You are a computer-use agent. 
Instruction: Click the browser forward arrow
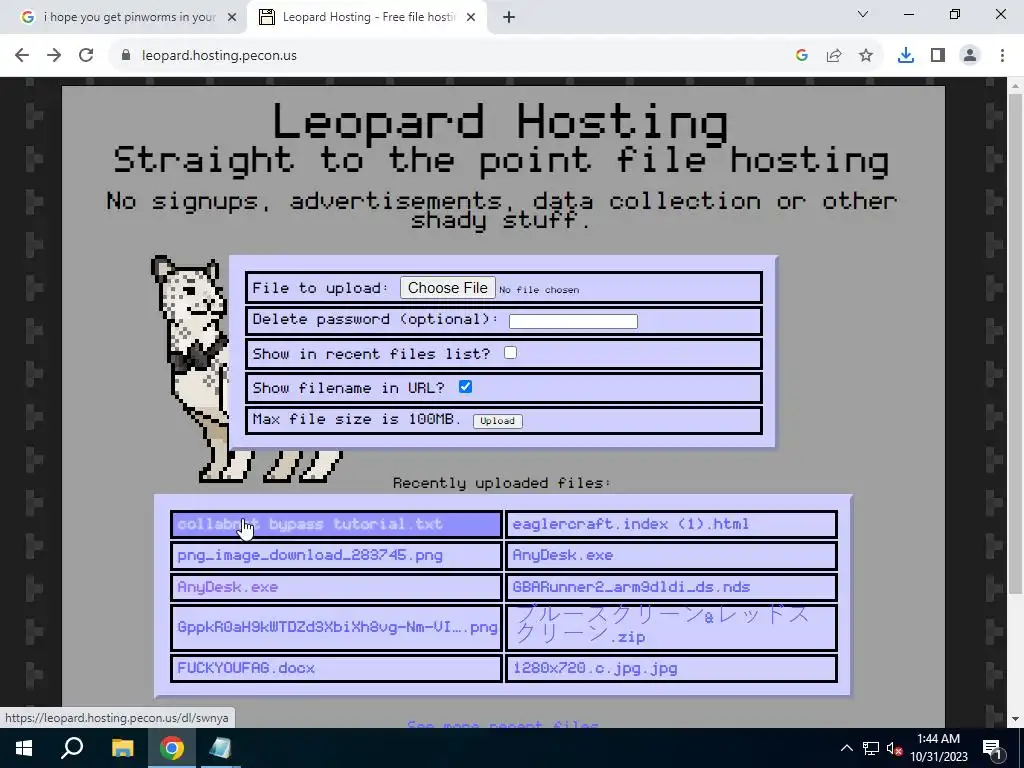[x=54, y=56]
